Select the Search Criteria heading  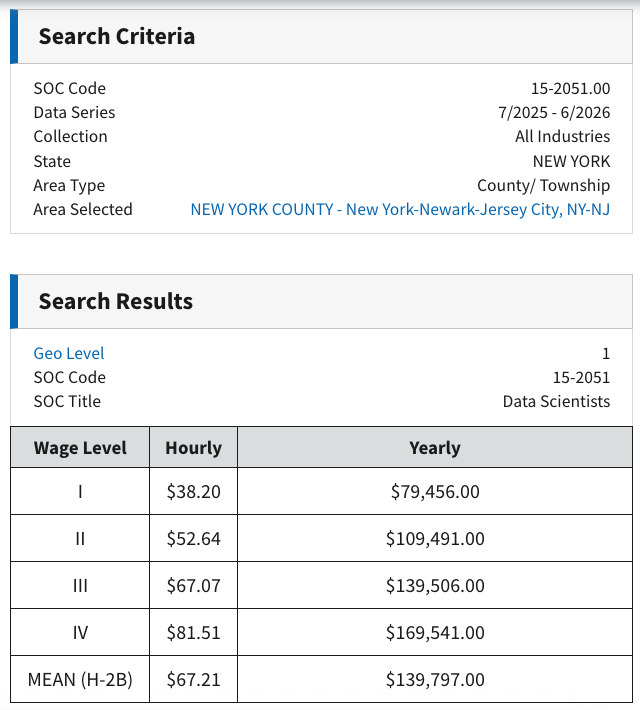pyautogui.click(x=117, y=36)
